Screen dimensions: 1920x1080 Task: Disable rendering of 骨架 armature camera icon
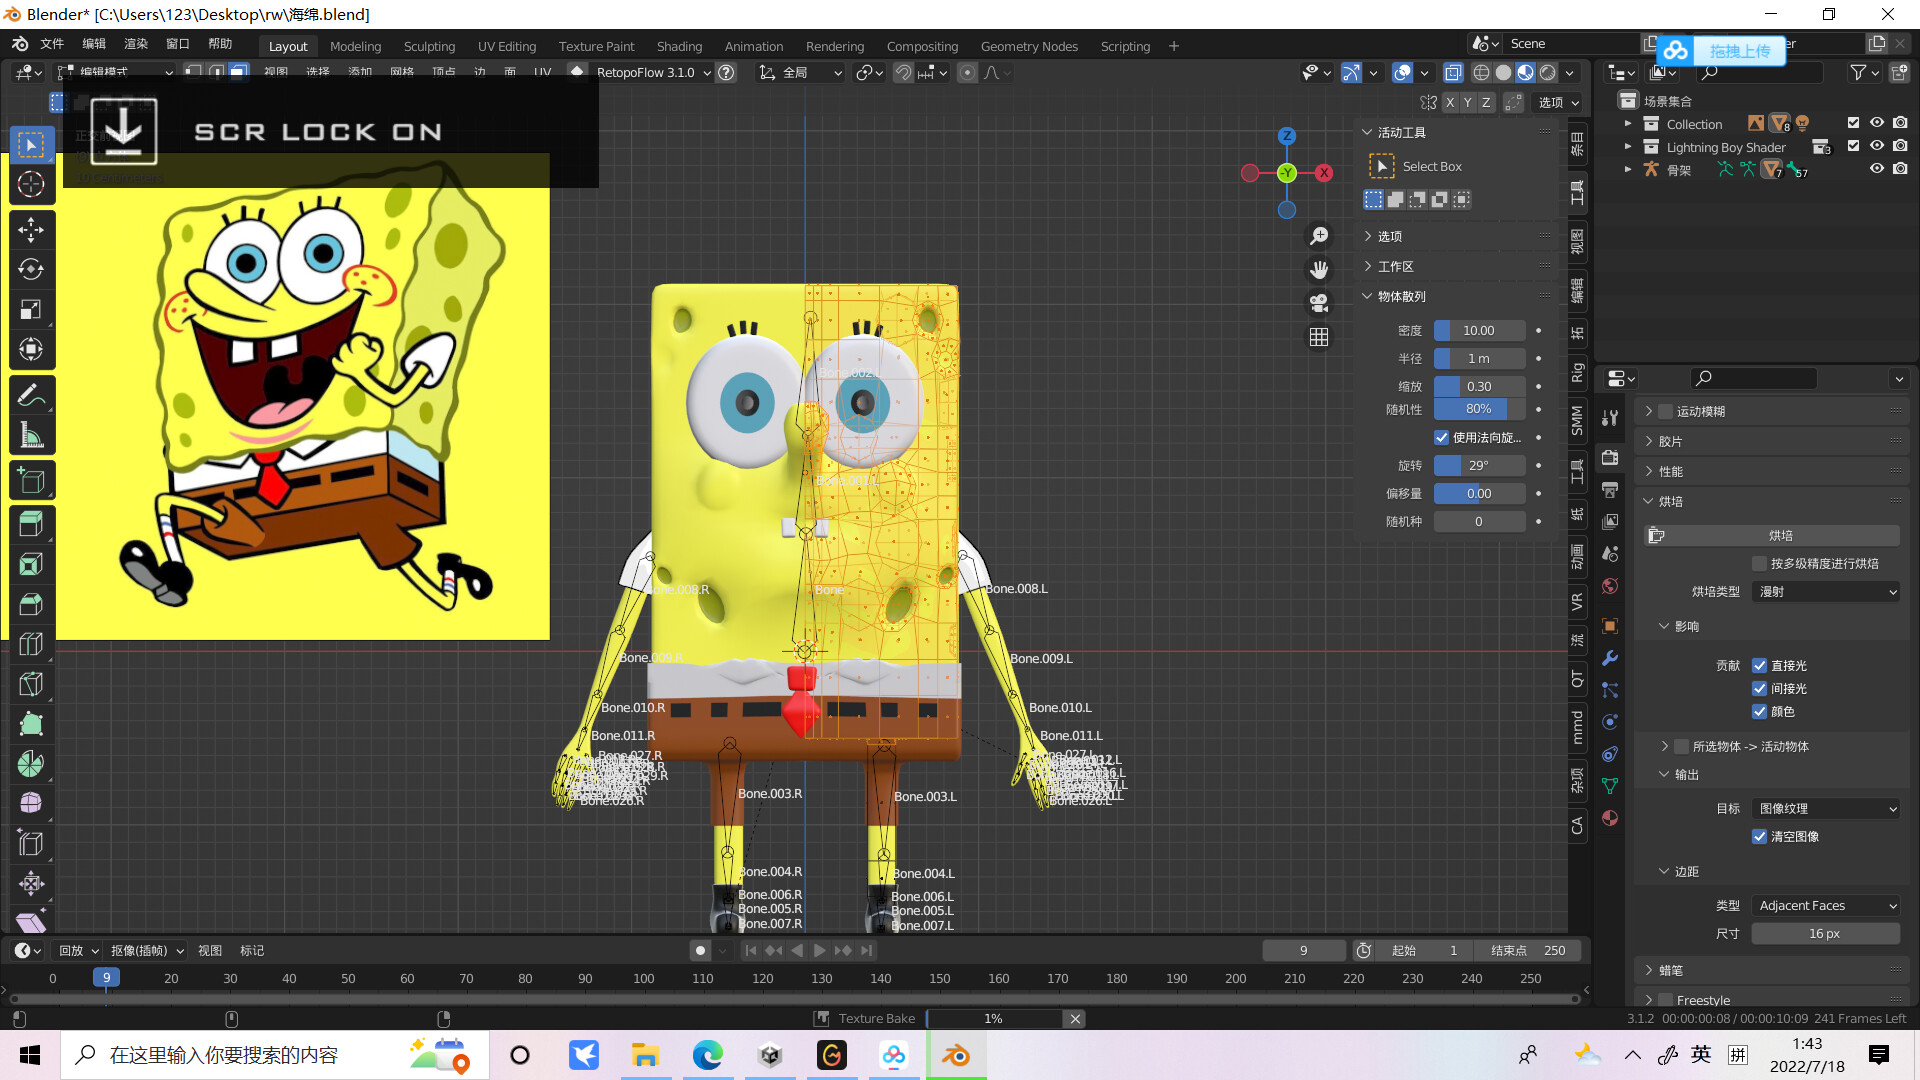[x=1900, y=169]
